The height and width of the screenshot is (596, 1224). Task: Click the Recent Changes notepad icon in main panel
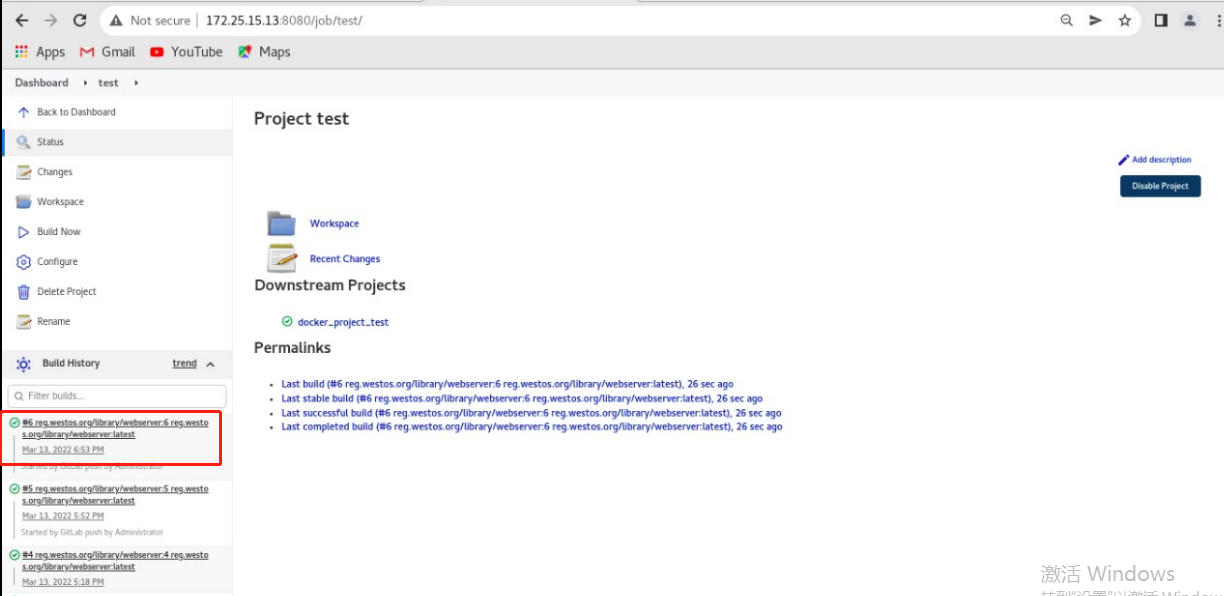282,258
